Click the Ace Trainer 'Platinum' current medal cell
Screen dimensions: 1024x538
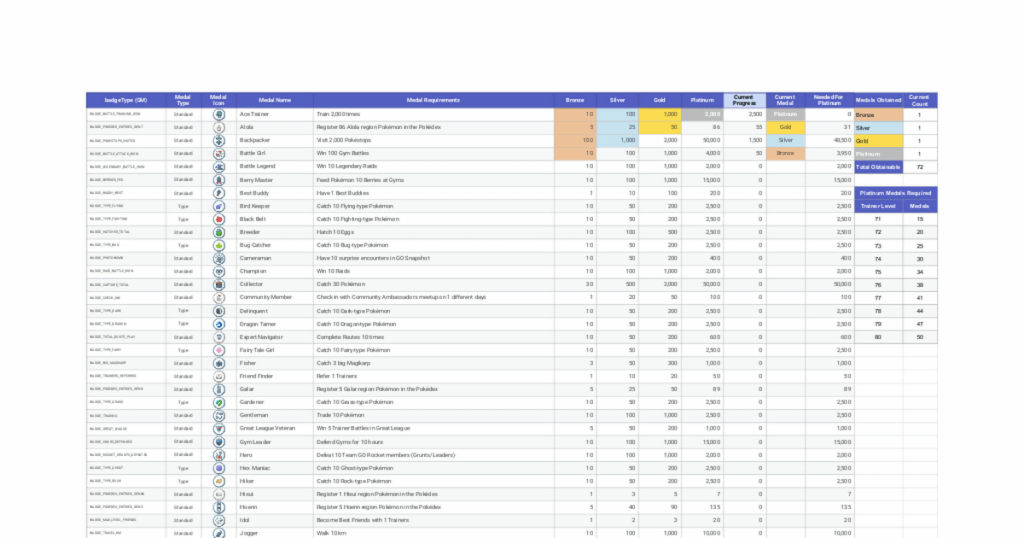click(x=786, y=114)
